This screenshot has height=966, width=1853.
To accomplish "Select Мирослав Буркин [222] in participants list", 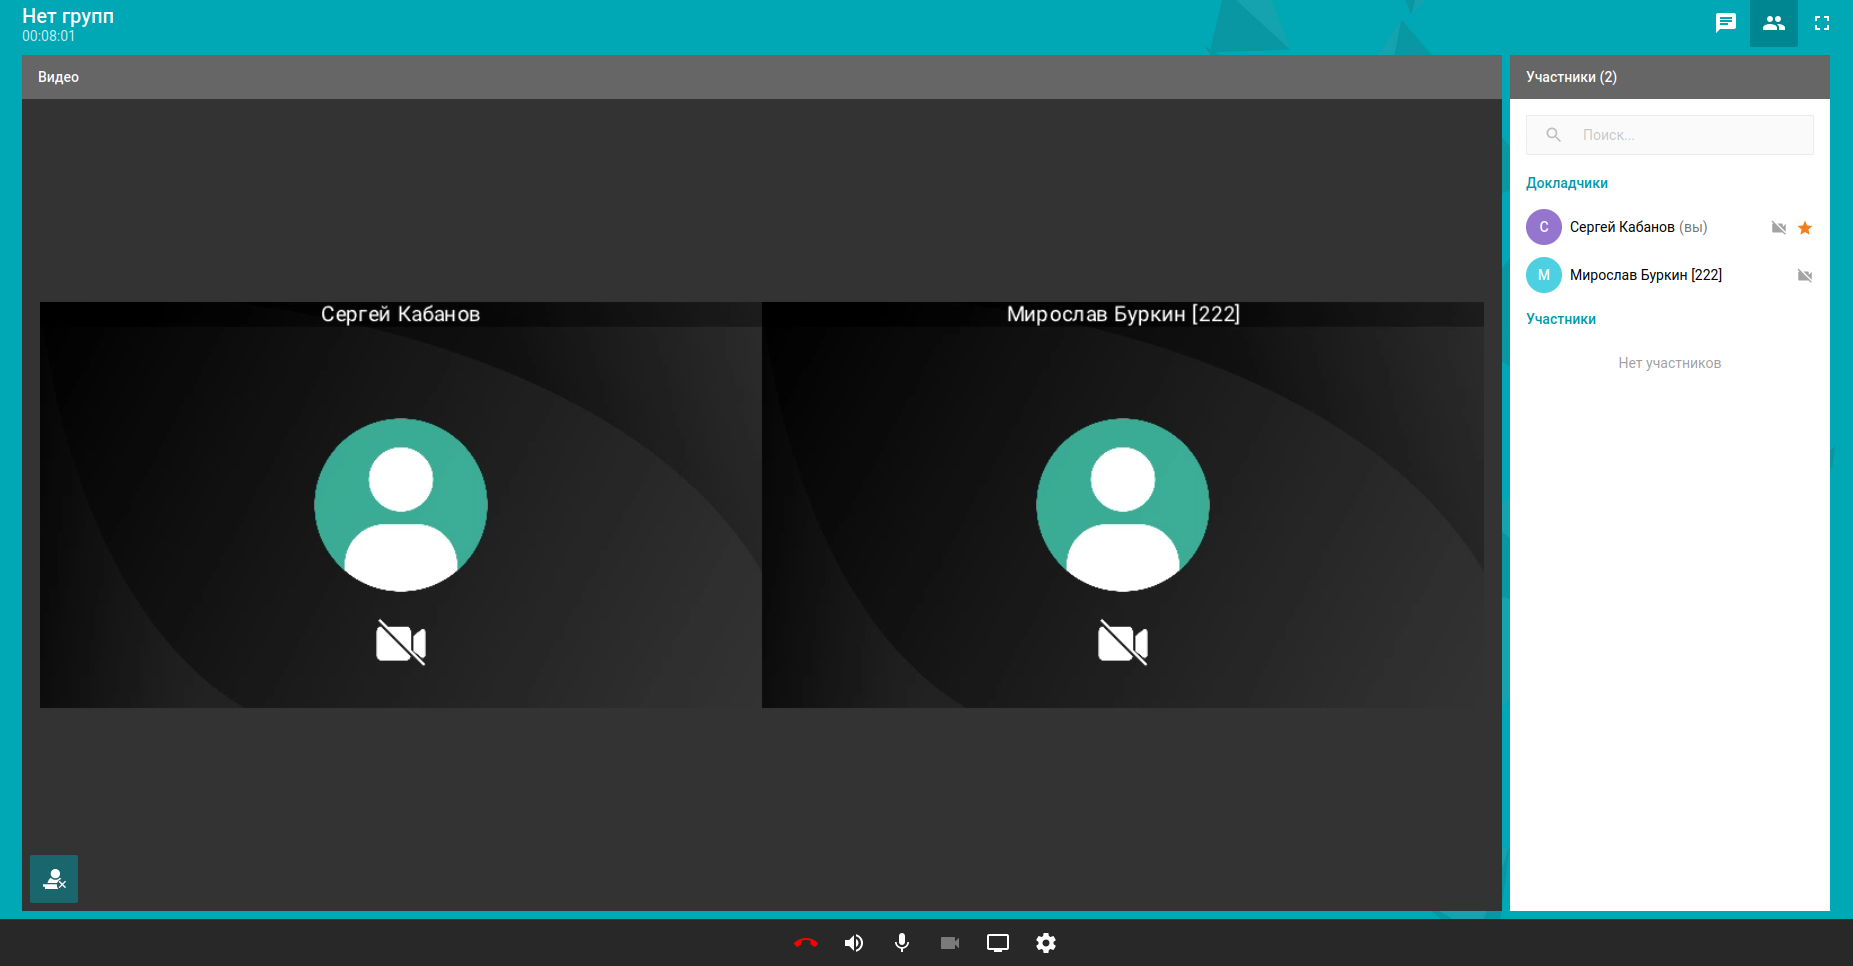I will click(x=1645, y=275).
